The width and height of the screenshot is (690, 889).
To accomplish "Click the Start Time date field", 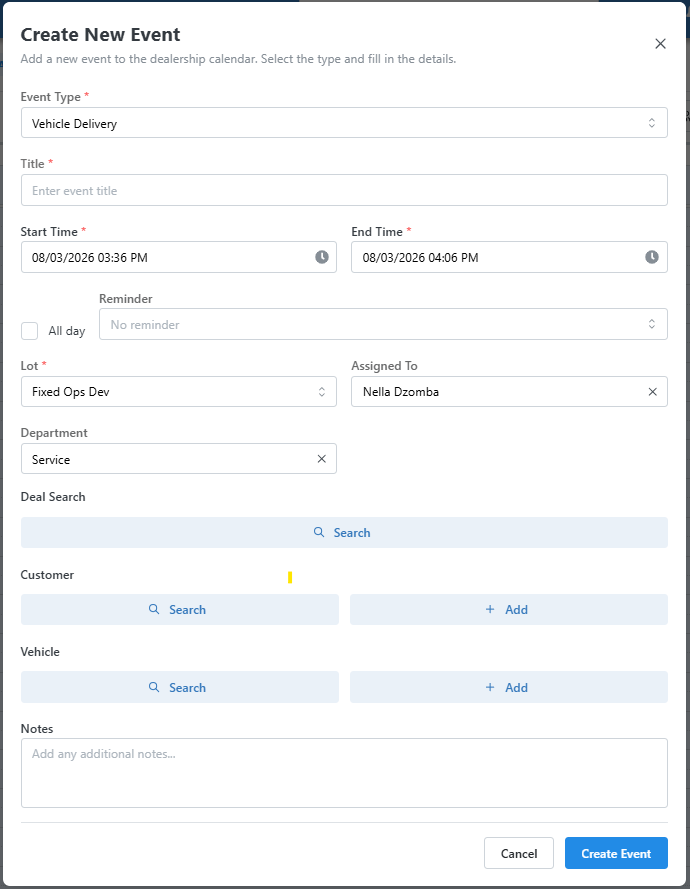I will pos(179,257).
